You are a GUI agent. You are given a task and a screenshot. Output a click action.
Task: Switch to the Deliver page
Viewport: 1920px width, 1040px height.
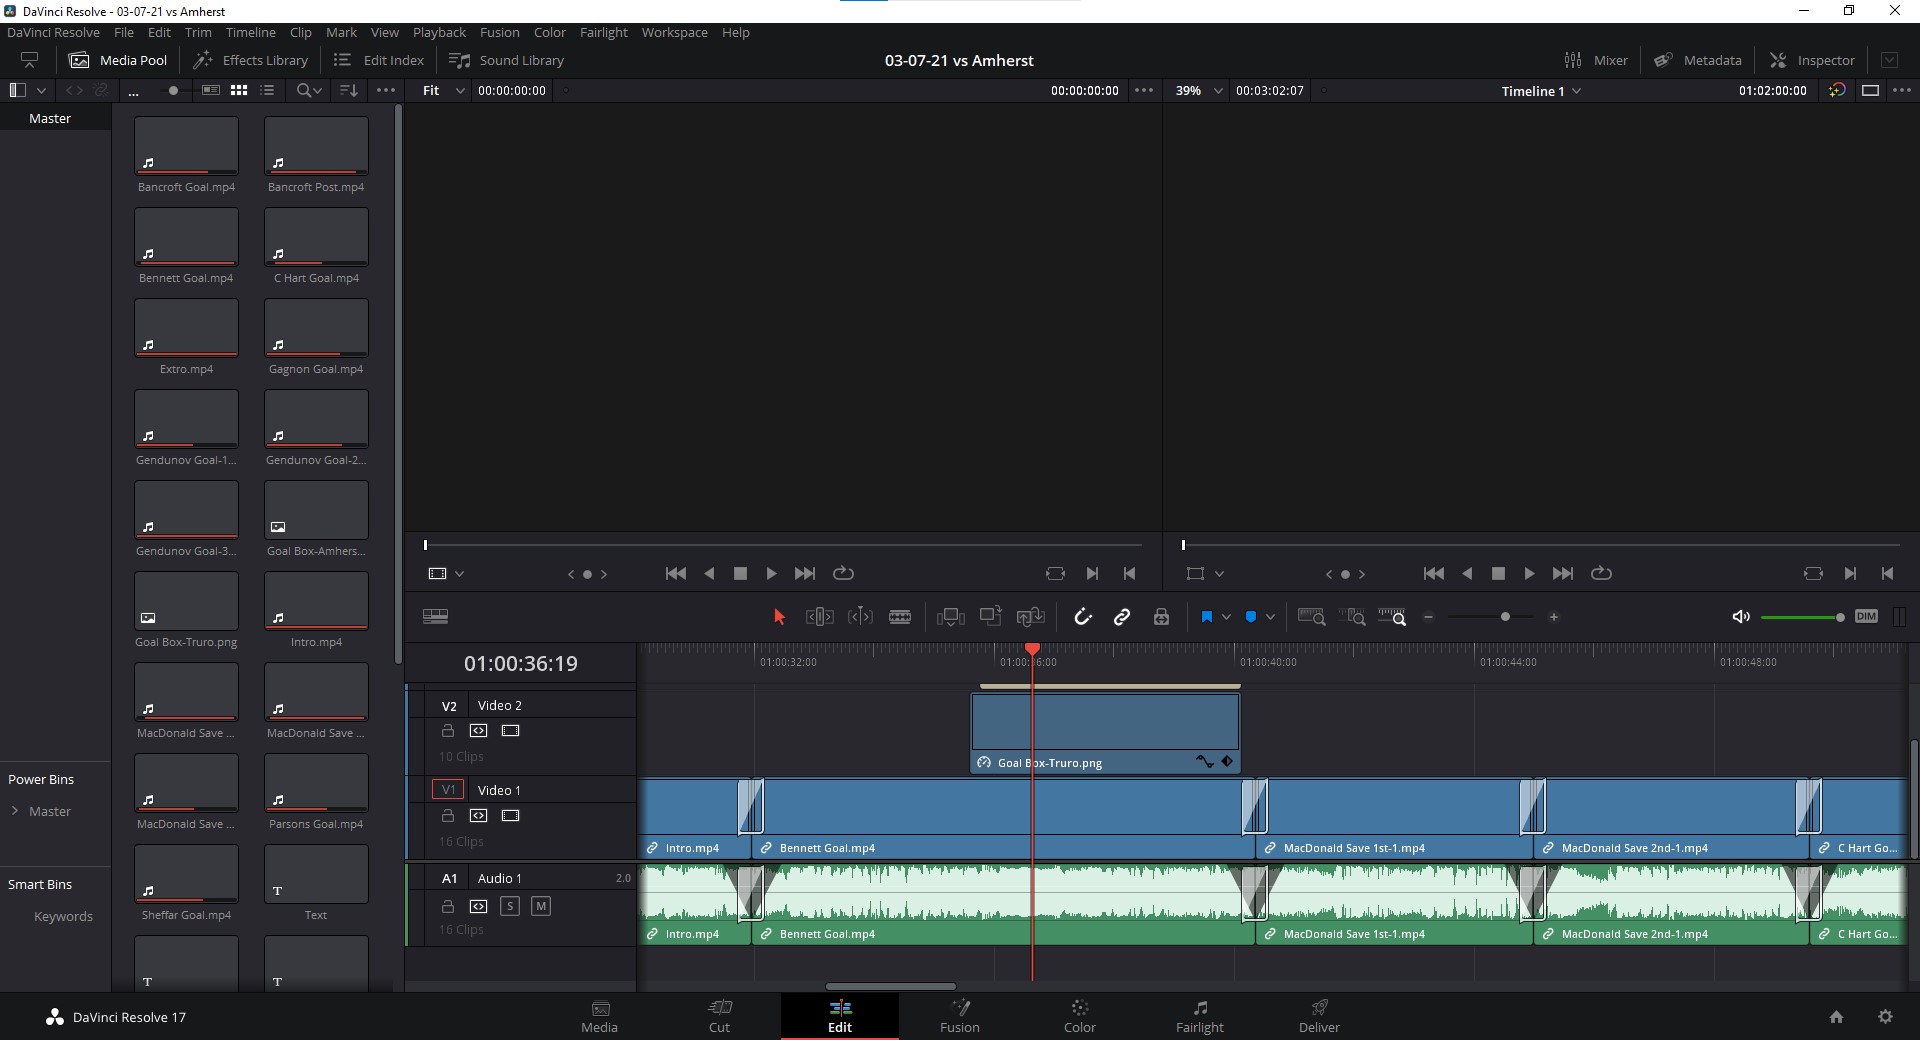[x=1320, y=1016]
